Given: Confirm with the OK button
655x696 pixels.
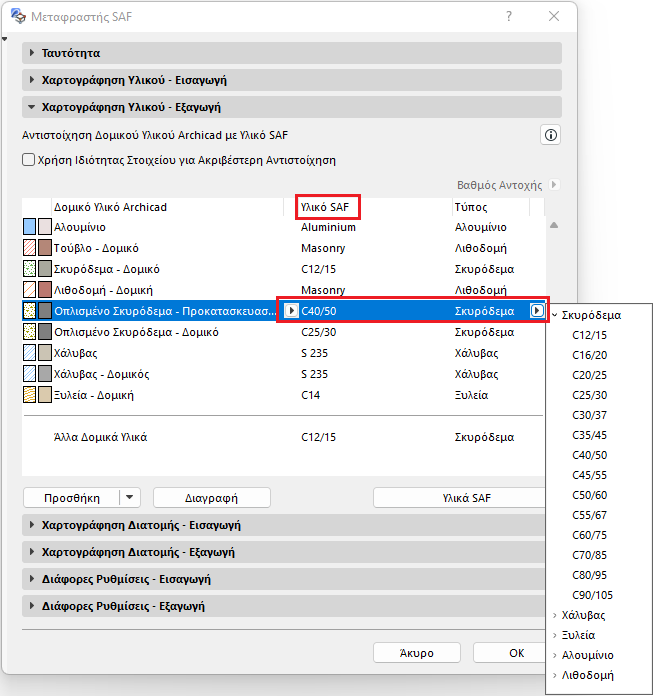Looking at the screenshot, I should click(509, 653).
